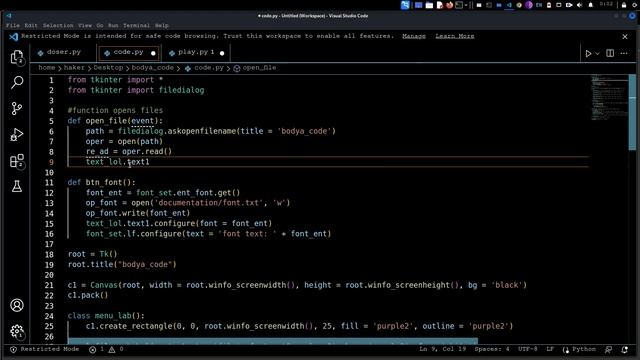The width and height of the screenshot is (640, 360).
Task: Click the home breadcrumb segment
Action: pyautogui.click(x=47, y=68)
